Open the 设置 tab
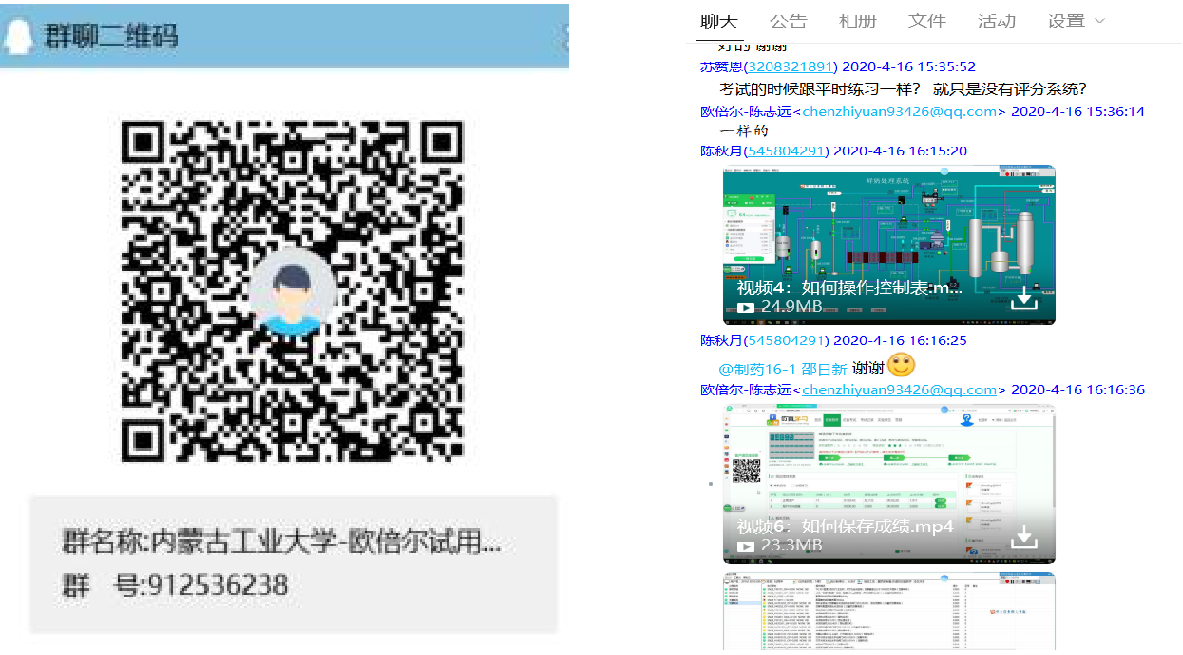The height and width of the screenshot is (655, 1183). point(1066,22)
